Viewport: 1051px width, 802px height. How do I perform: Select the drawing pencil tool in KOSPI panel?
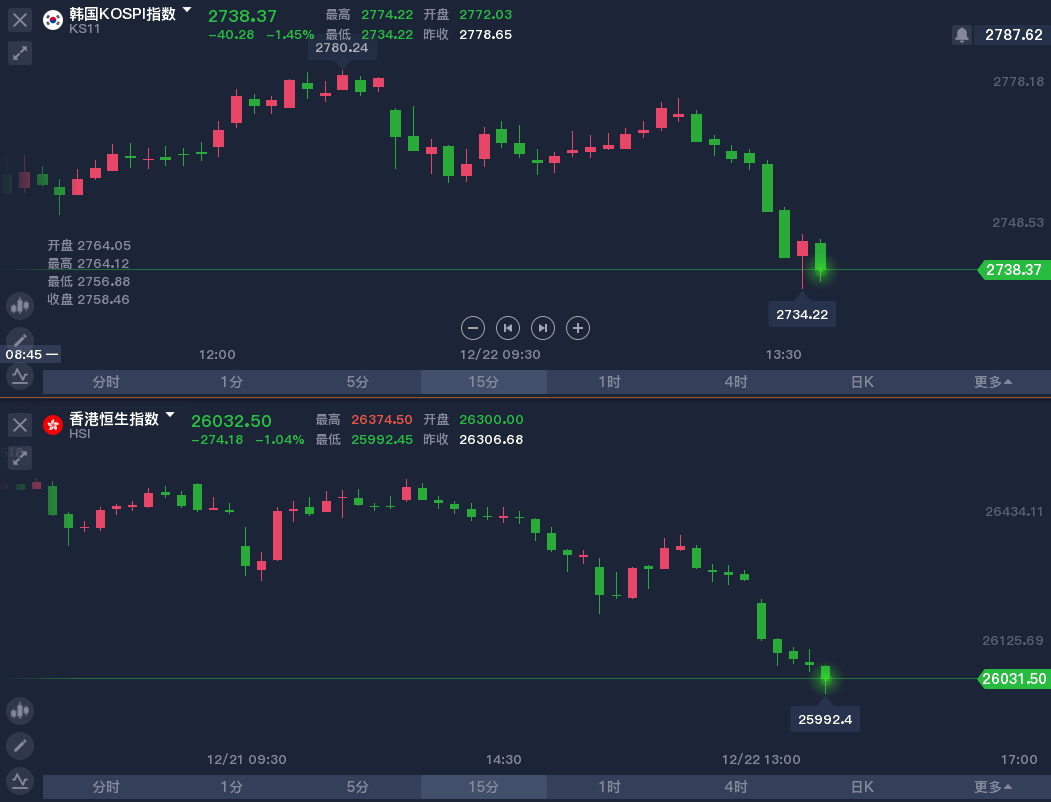20,340
